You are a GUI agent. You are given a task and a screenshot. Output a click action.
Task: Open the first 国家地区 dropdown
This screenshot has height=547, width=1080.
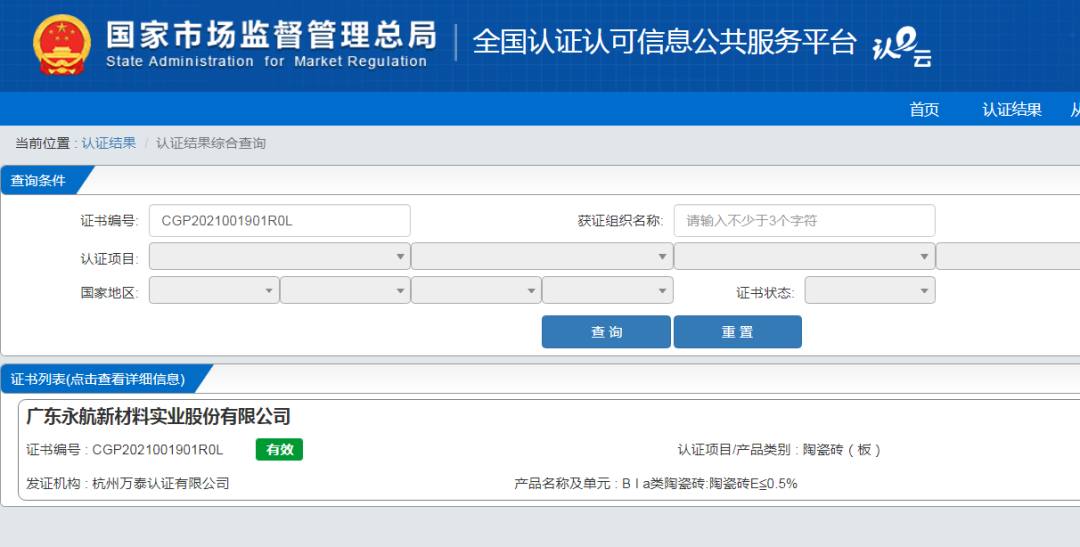pyautogui.click(x=214, y=290)
